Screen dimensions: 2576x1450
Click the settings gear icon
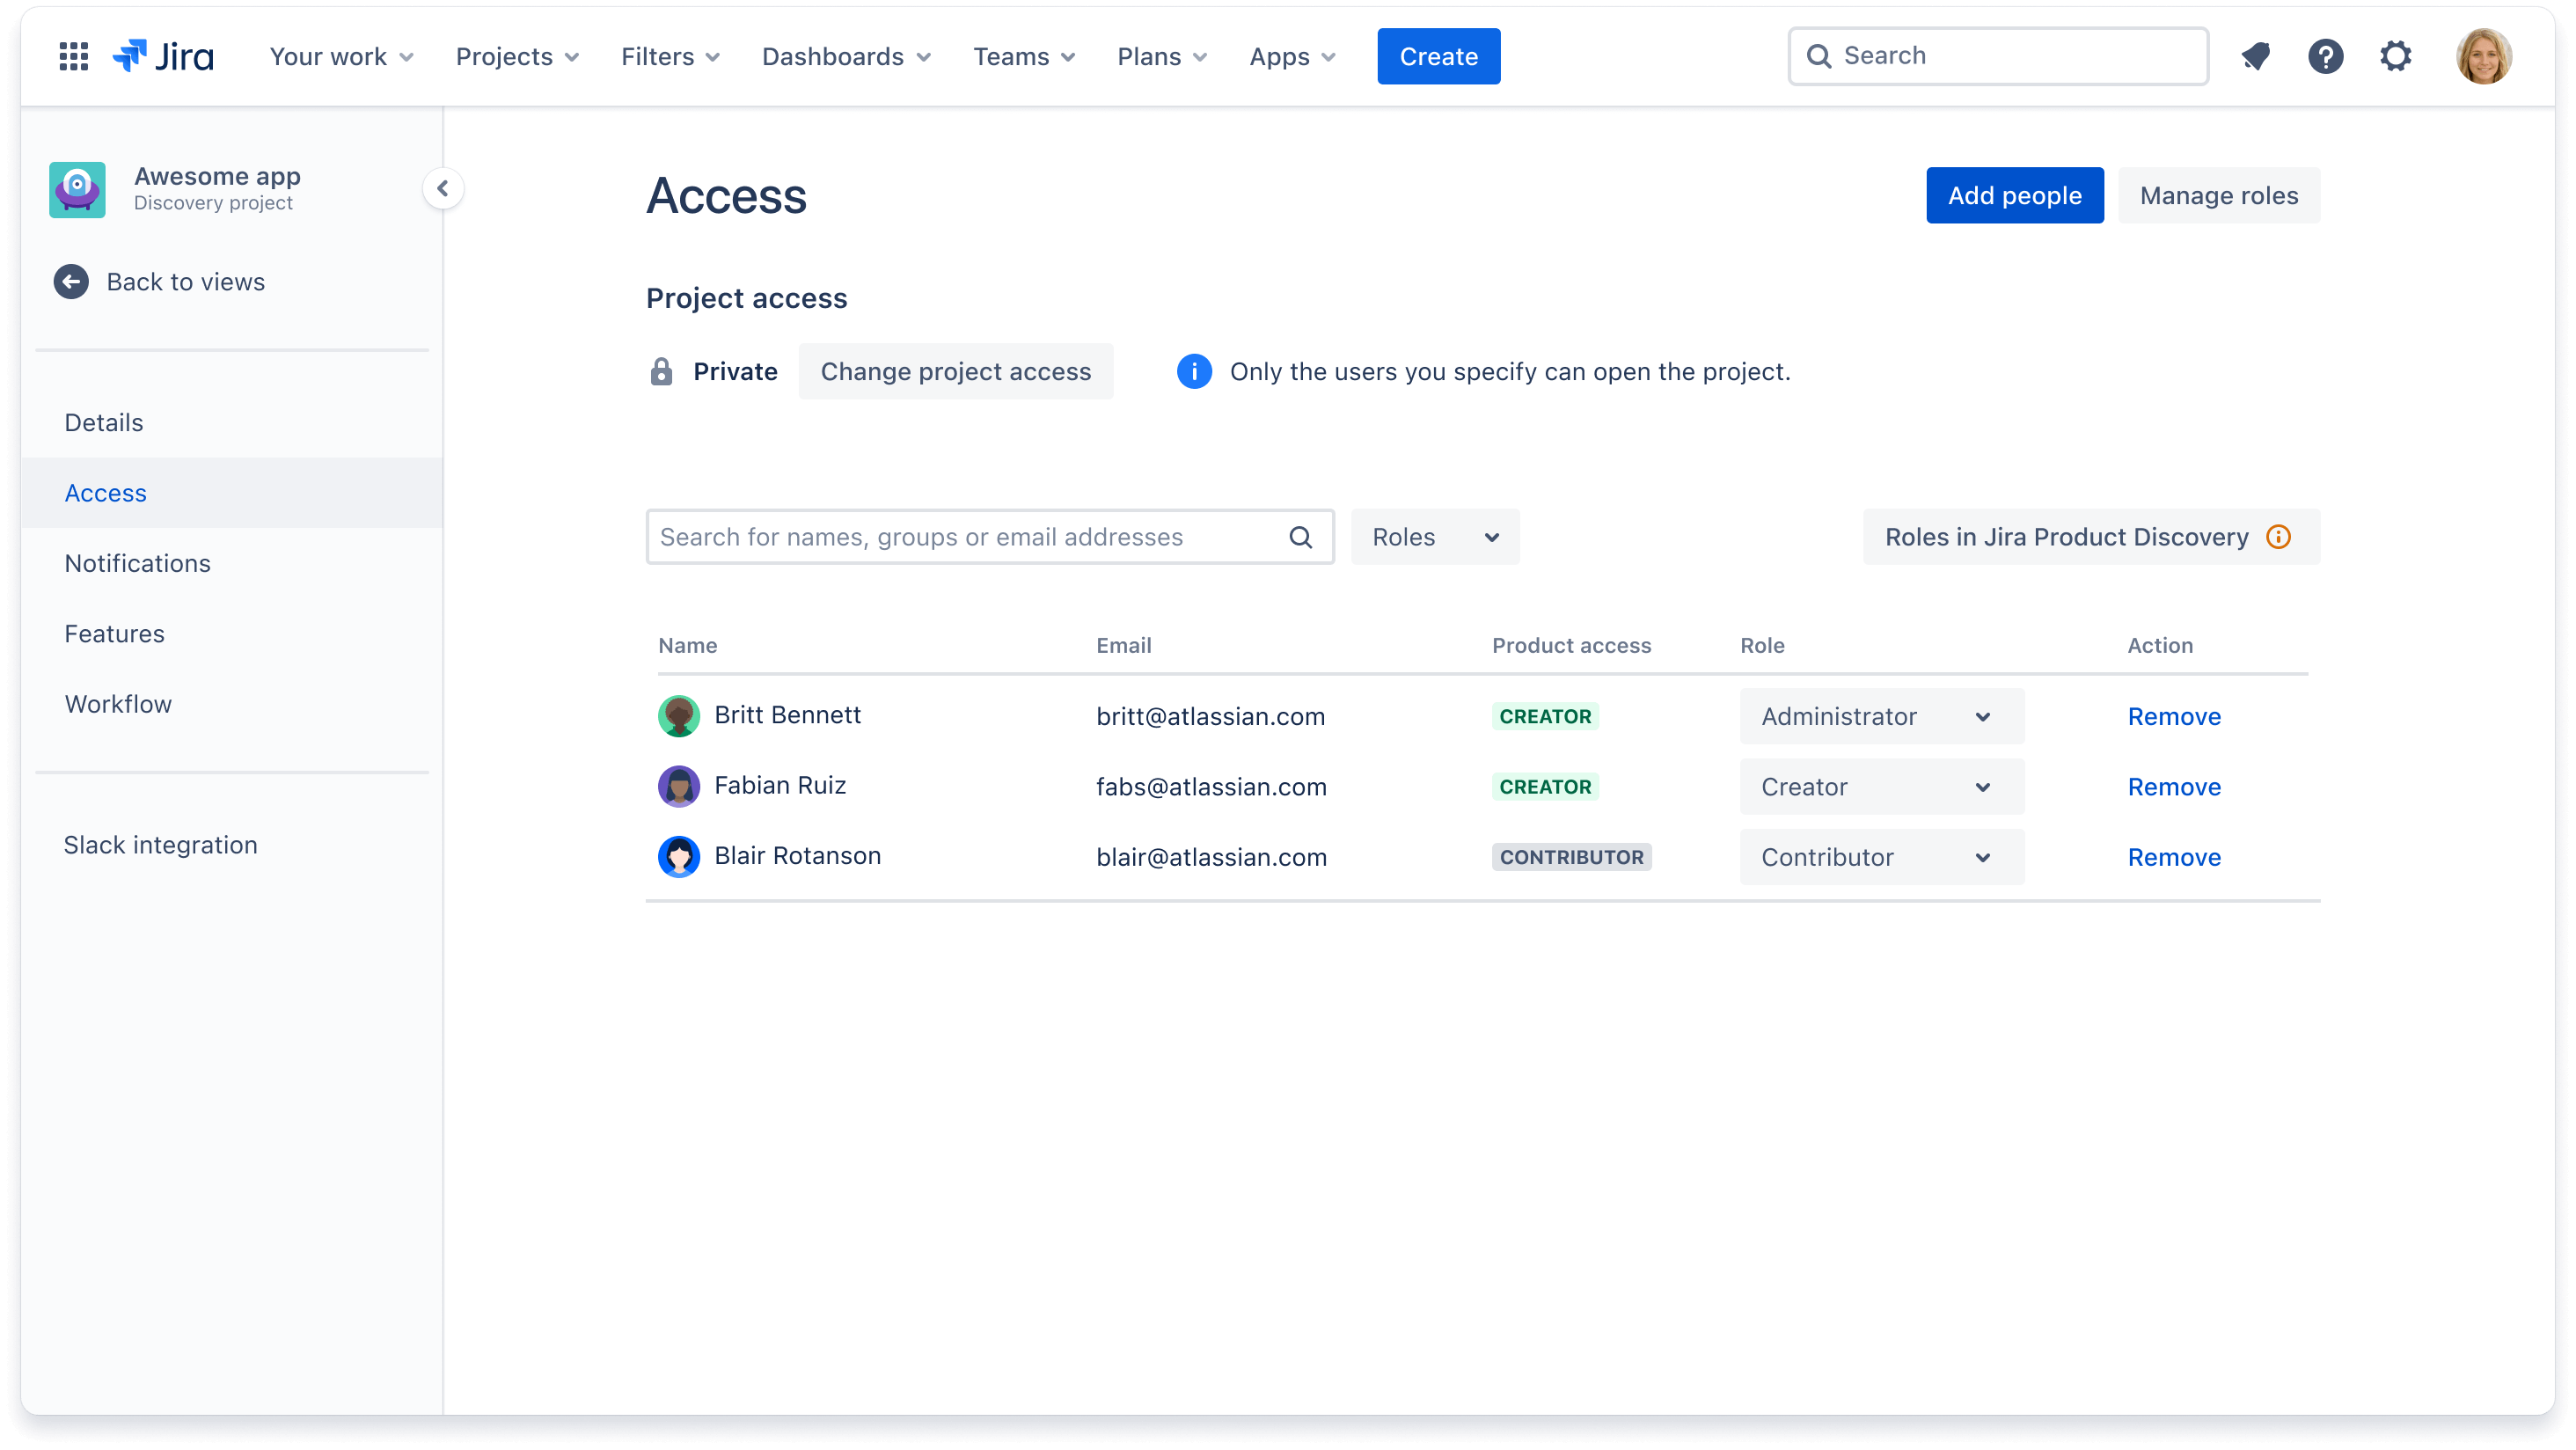[x=2394, y=55]
